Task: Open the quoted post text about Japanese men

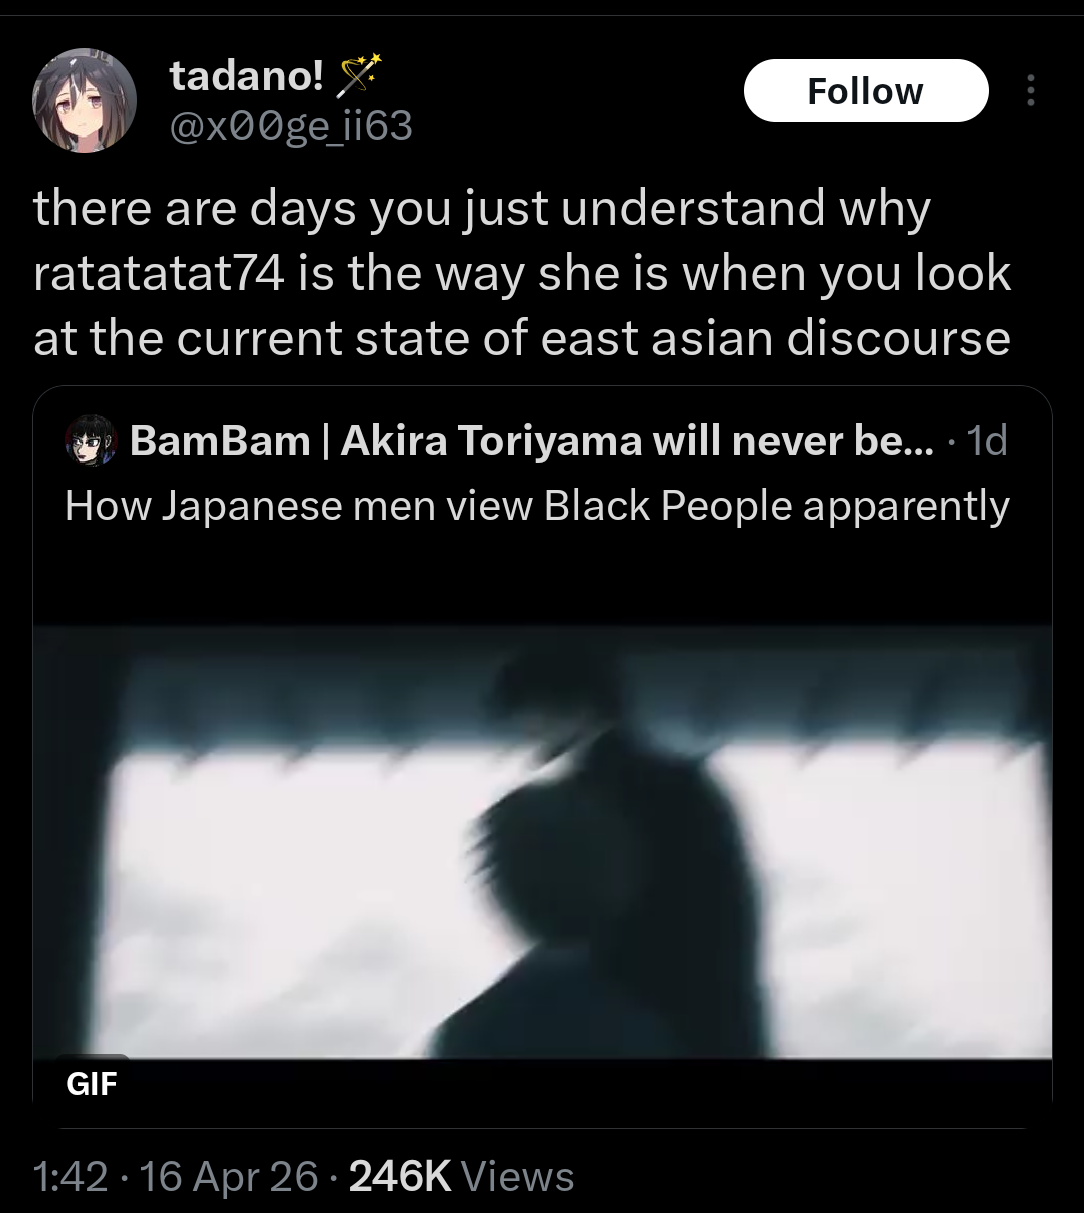Action: pyautogui.click(x=537, y=506)
